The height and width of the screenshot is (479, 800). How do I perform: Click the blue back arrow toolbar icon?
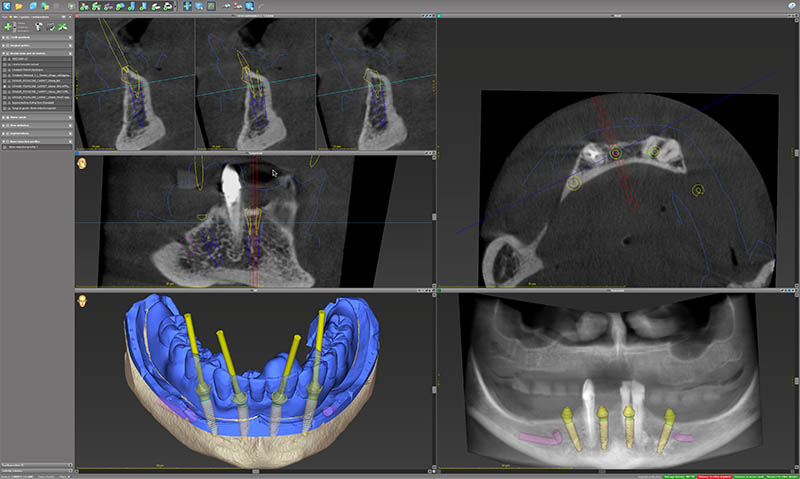[x=6, y=6]
